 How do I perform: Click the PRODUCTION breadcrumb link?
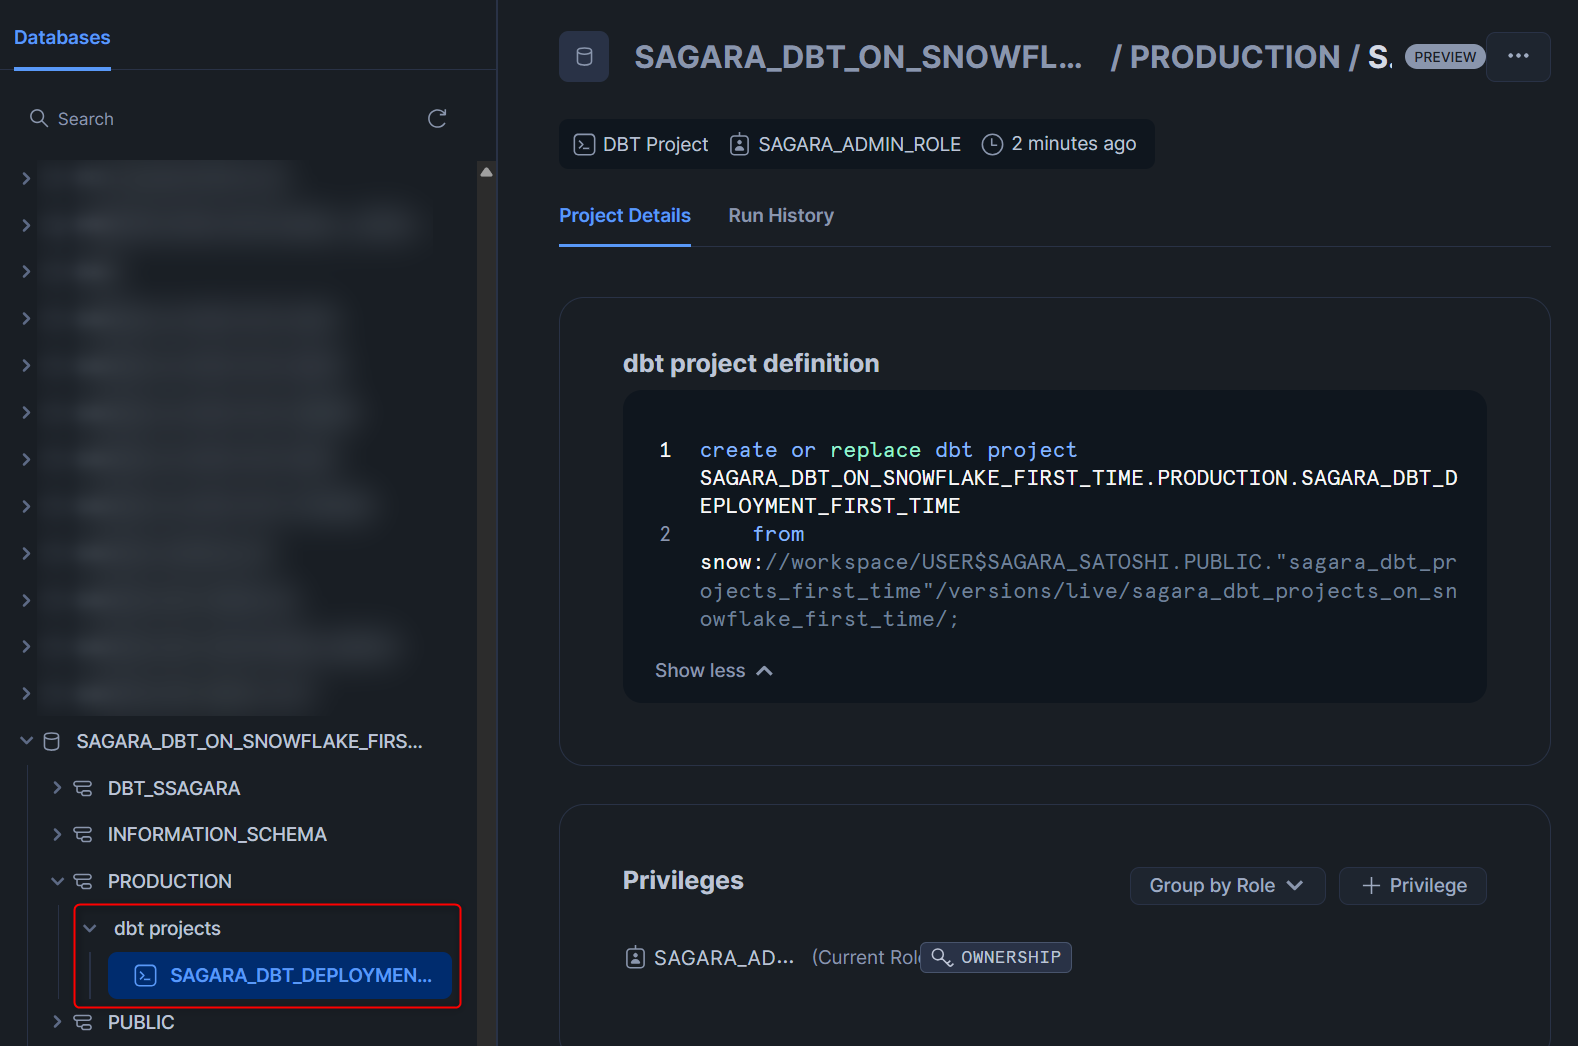point(1235,57)
